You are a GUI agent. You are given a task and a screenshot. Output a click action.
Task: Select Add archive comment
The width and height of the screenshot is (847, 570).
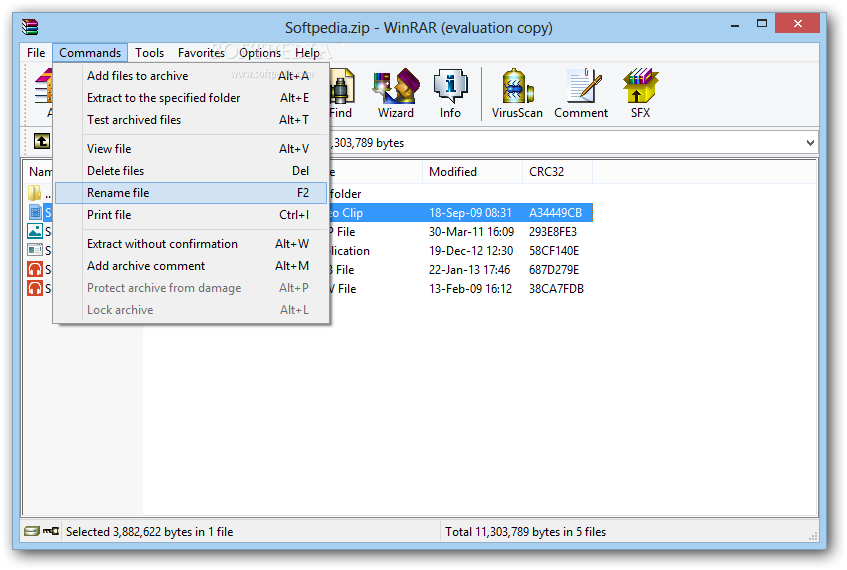(191, 266)
